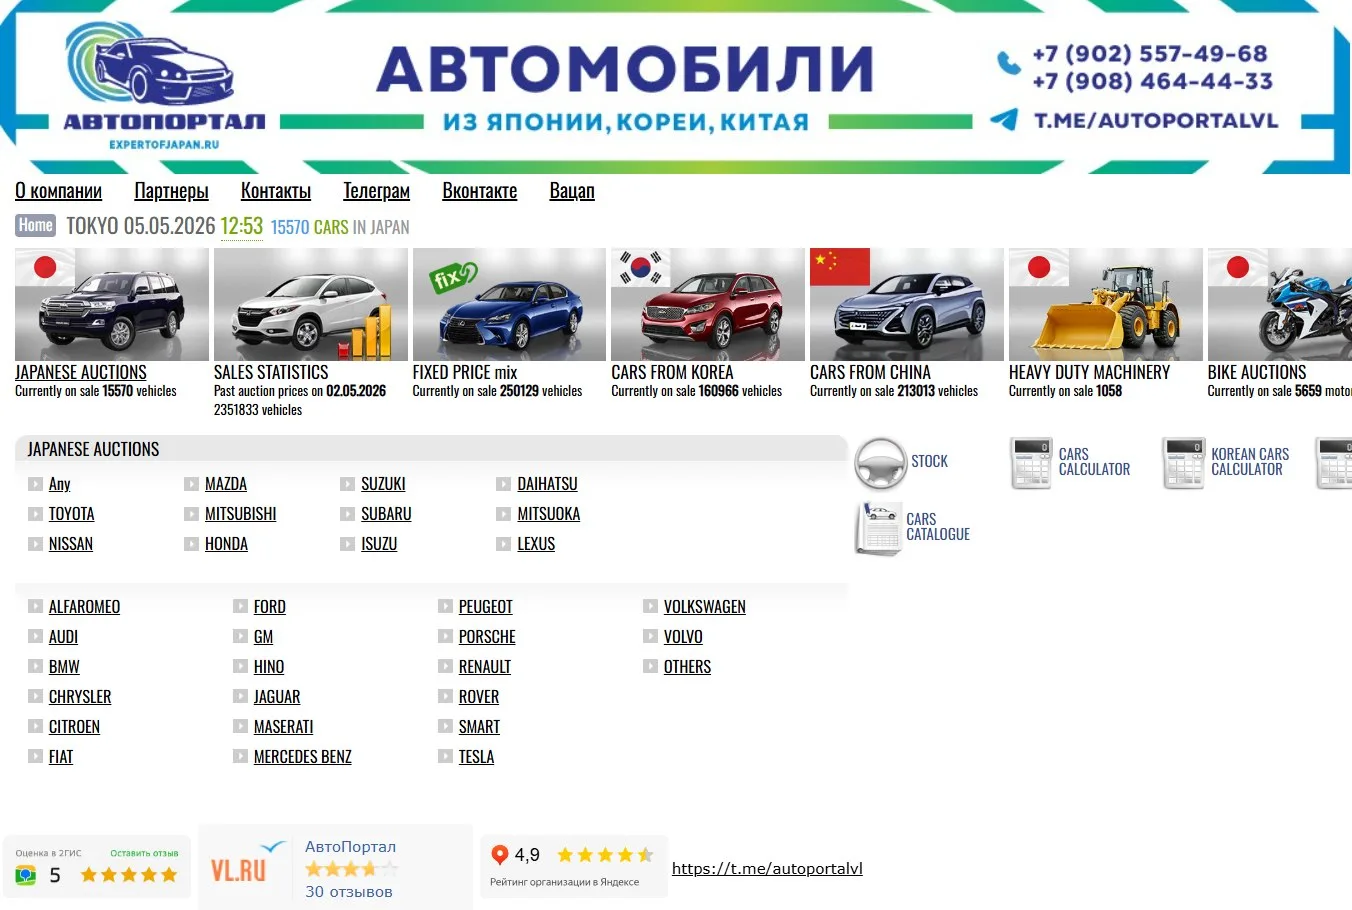Click the arrow bullet beside Suzuki
This screenshot has height=910, width=1352.
click(x=348, y=484)
